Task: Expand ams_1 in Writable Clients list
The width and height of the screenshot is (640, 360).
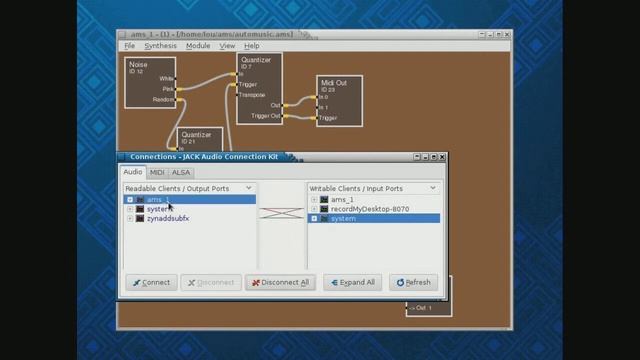Action: (x=314, y=200)
